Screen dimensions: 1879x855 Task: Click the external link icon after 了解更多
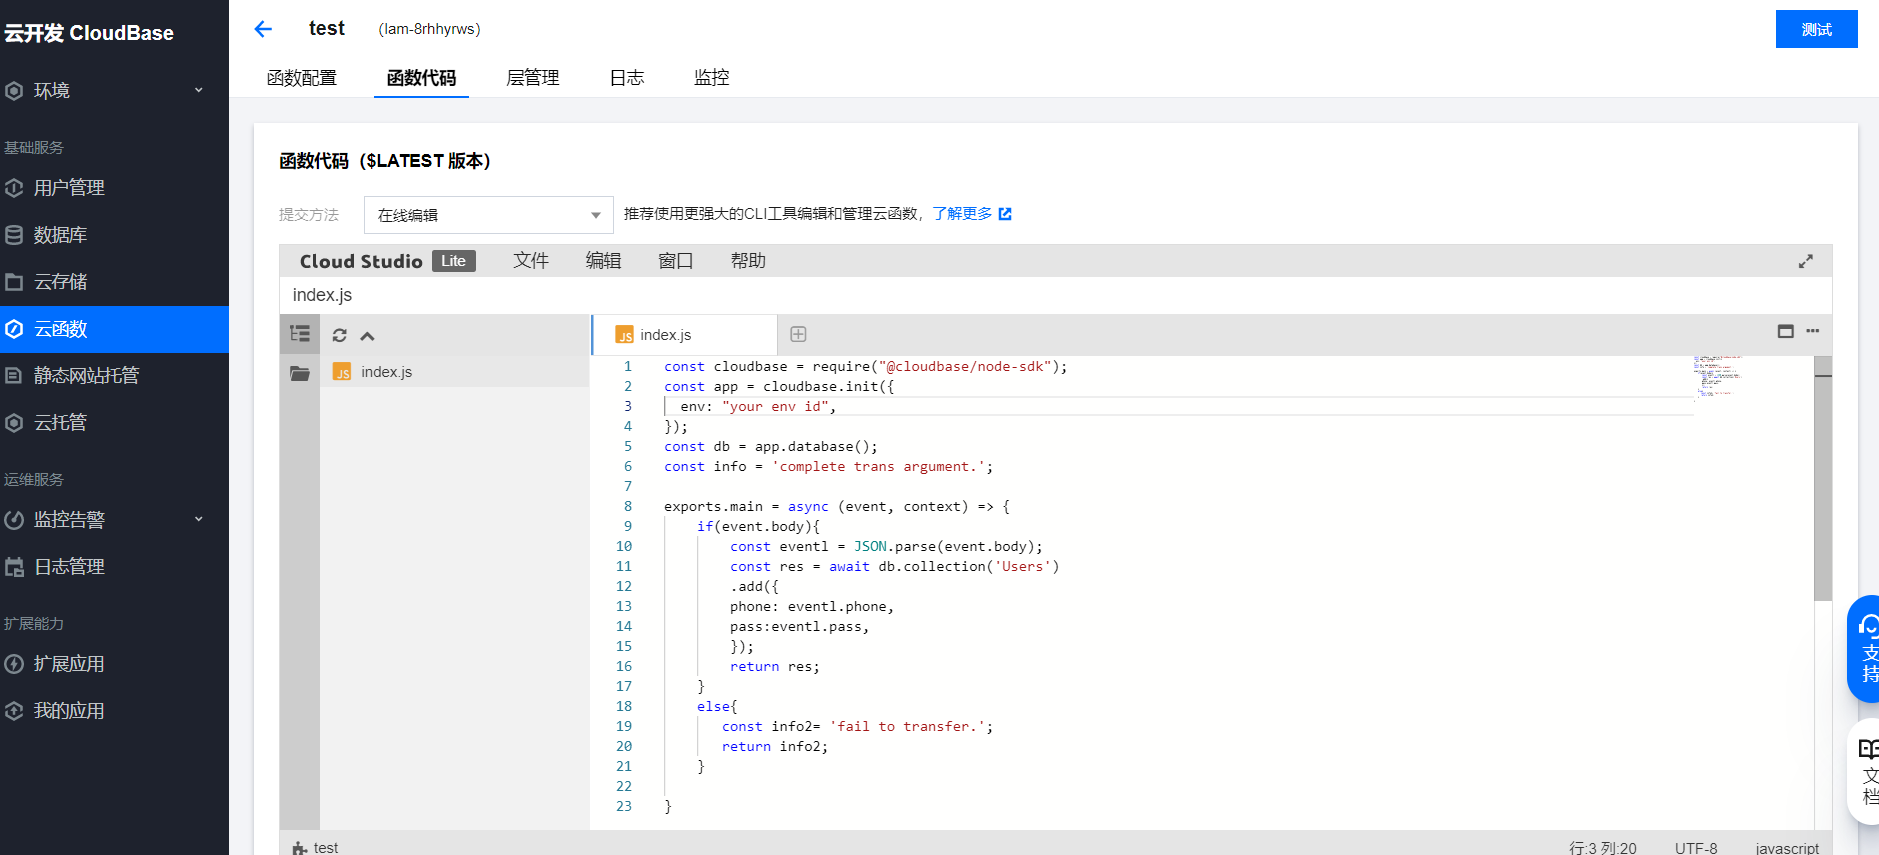pos(1005,214)
